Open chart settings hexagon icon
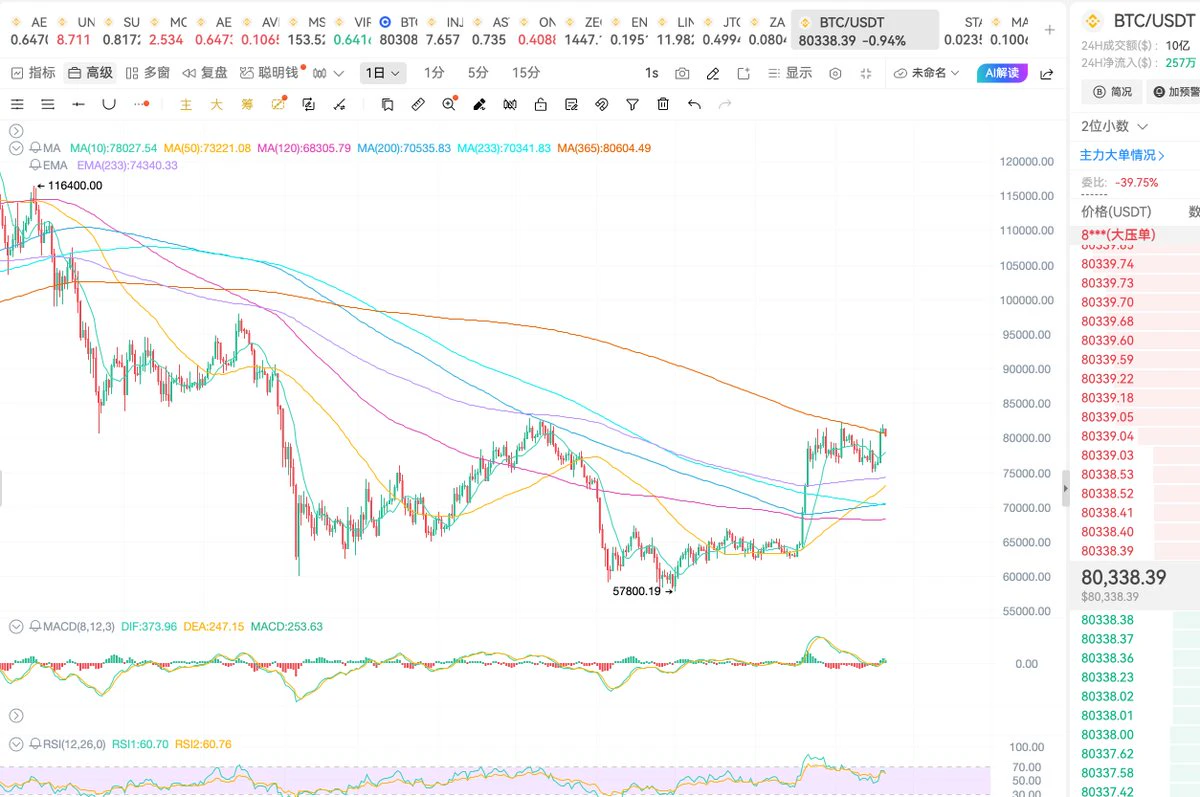The height and width of the screenshot is (797, 1200). [x=836, y=74]
